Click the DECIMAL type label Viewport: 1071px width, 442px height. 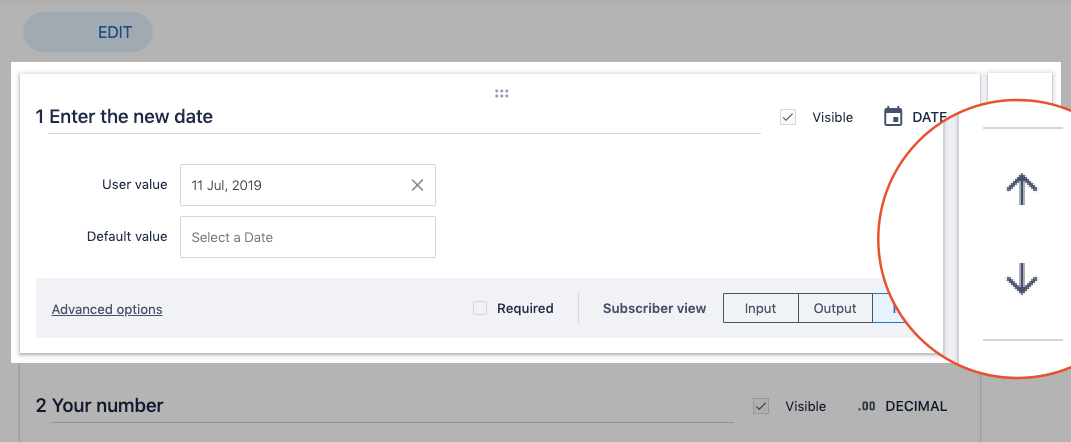pyautogui.click(x=915, y=406)
